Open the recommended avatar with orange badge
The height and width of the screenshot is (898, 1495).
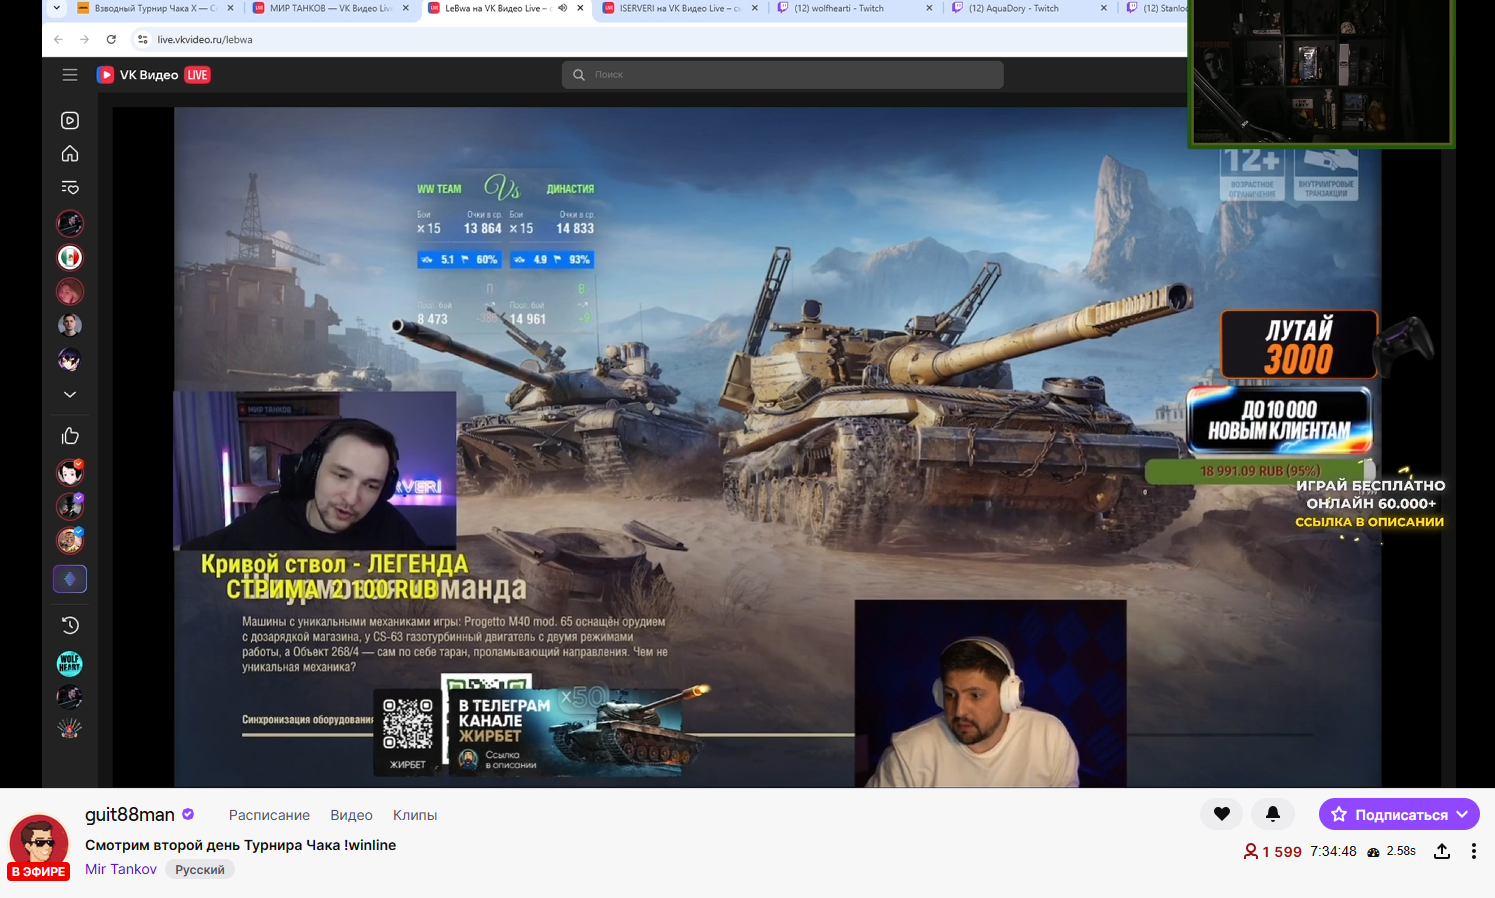[70, 472]
